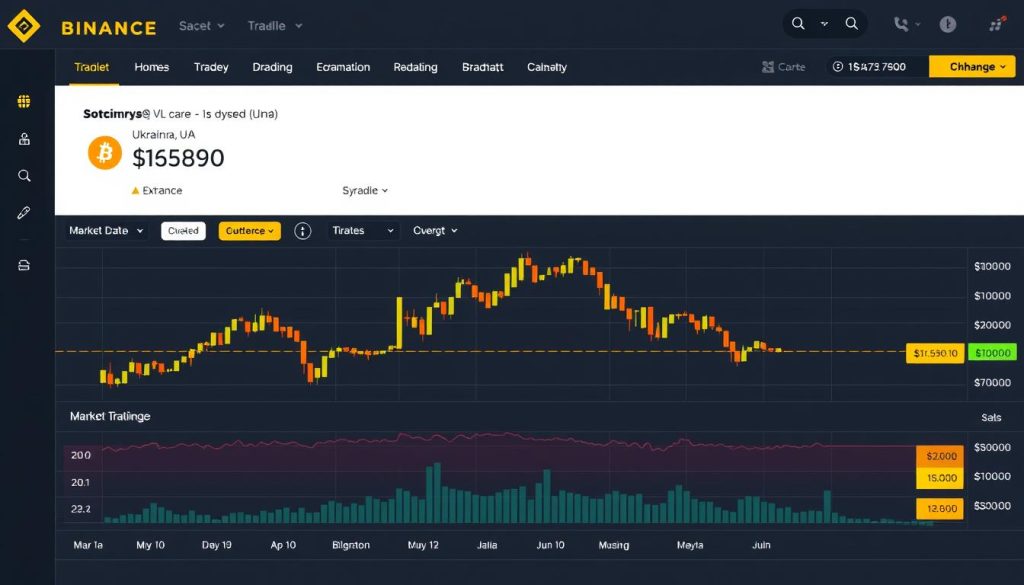Open the yellow Cutterce dropdown
Image resolution: width=1024 pixels, height=585 pixels.
(x=249, y=230)
